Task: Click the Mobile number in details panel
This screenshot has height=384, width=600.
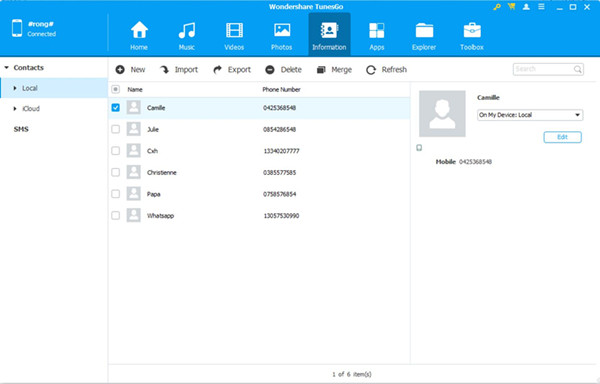Action: (475, 162)
